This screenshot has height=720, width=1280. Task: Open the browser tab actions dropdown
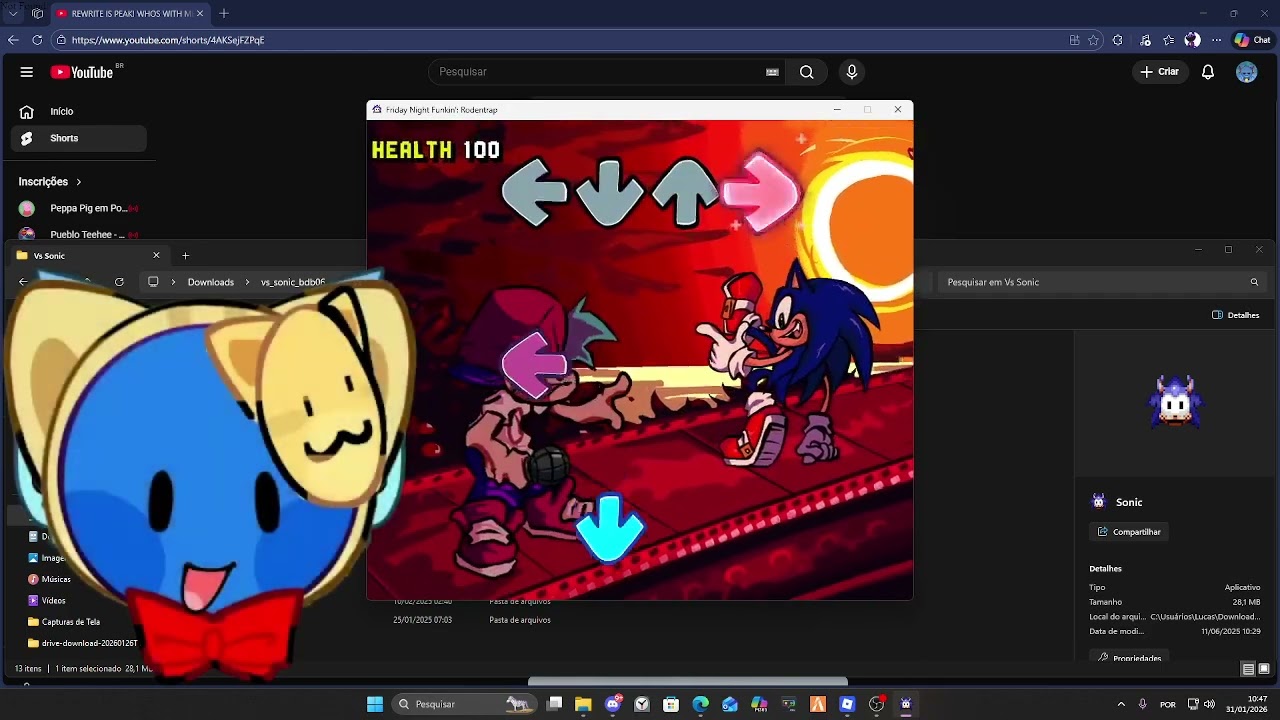click(x=13, y=14)
